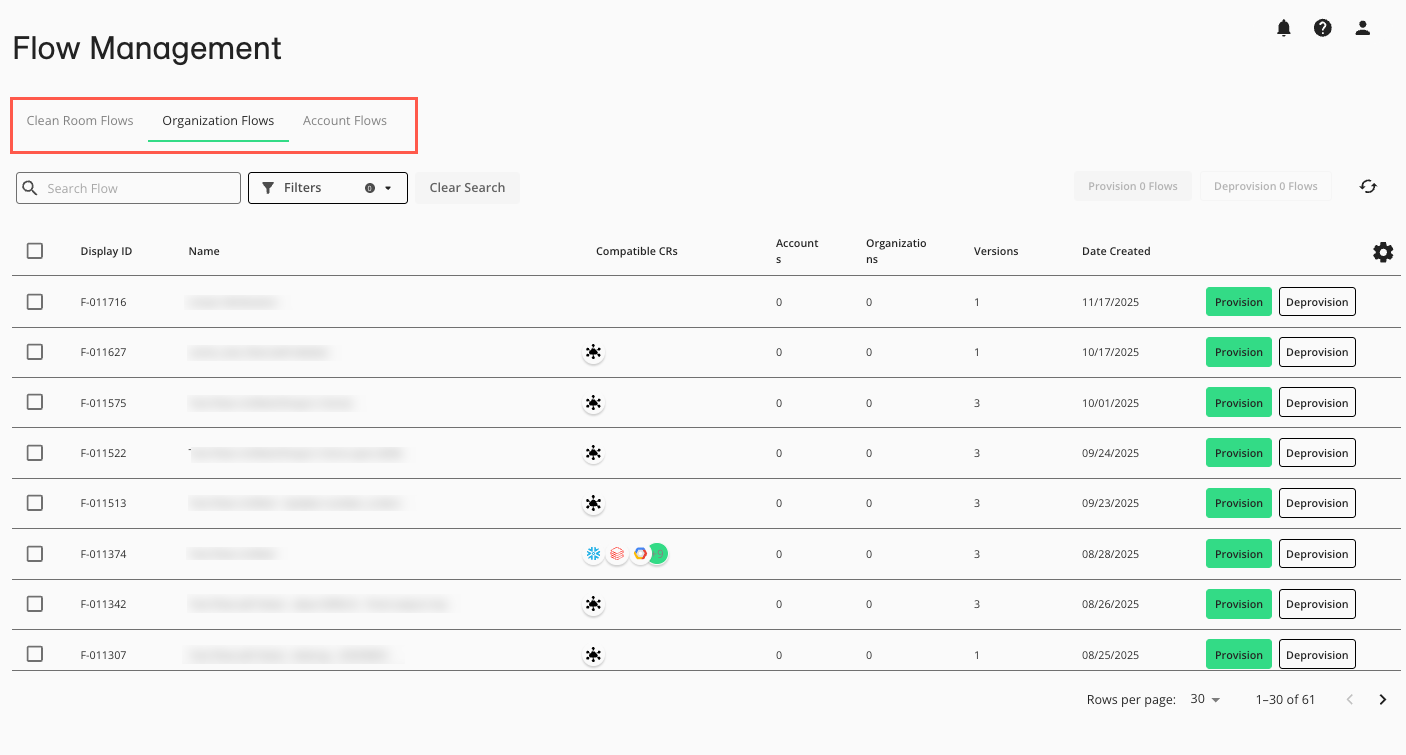1406x755 pixels.
Task: Open the notifications bell
Action: [x=1284, y=28]
